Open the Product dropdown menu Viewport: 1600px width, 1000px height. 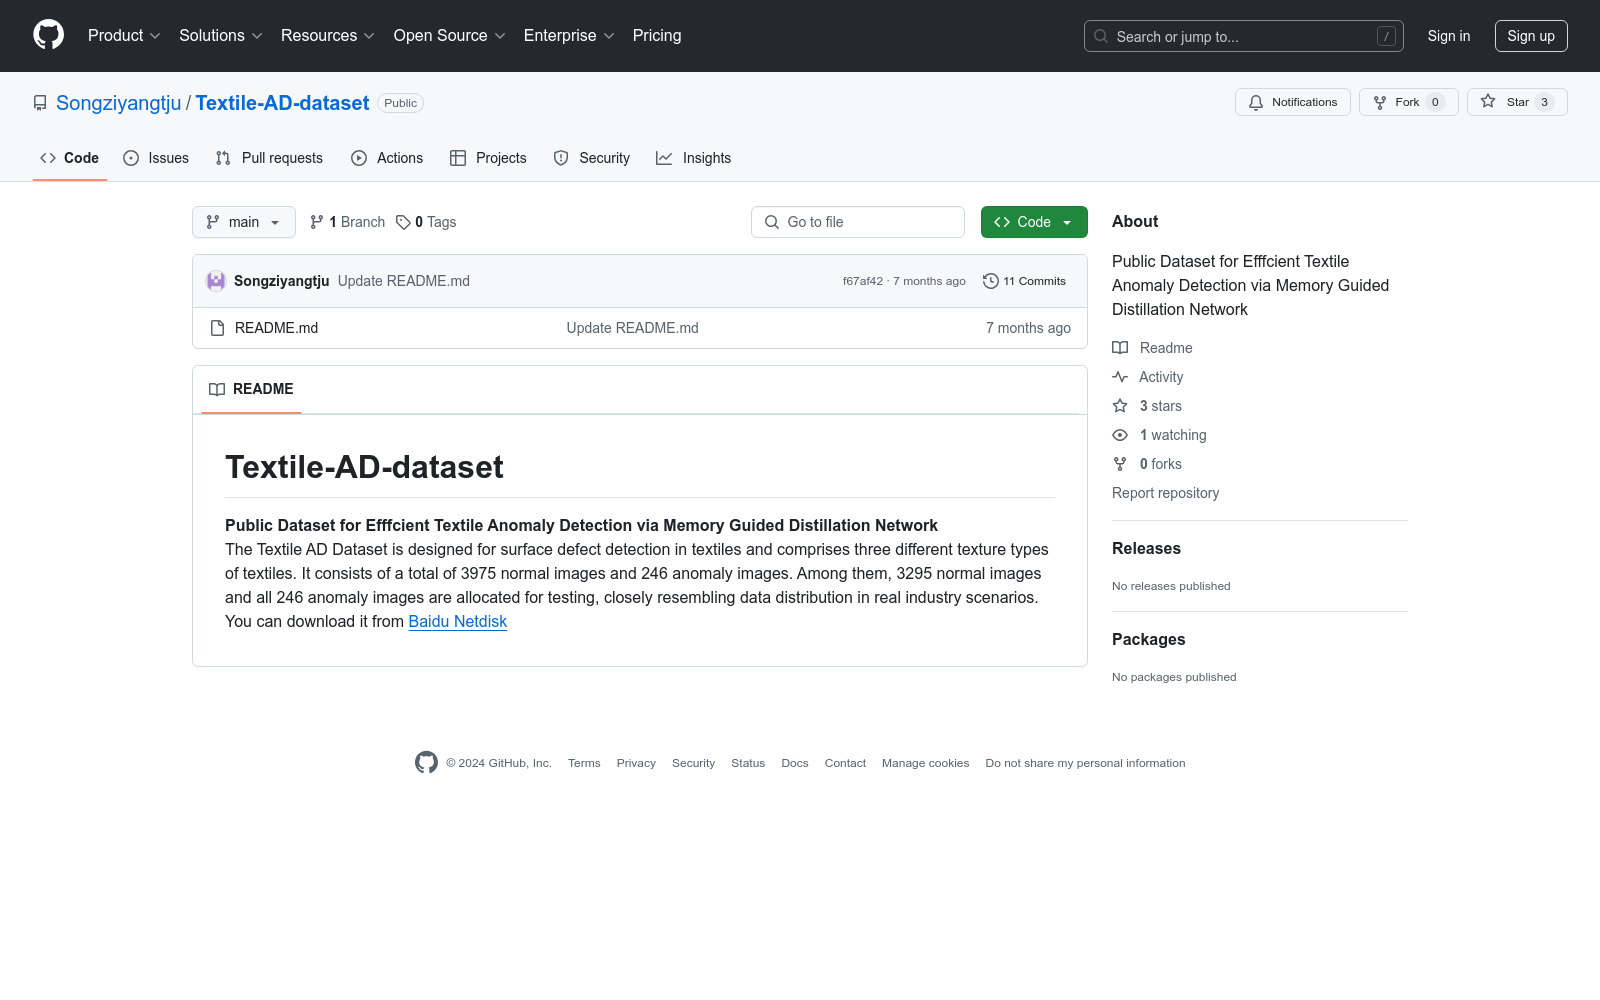click(x=124, y=35)
